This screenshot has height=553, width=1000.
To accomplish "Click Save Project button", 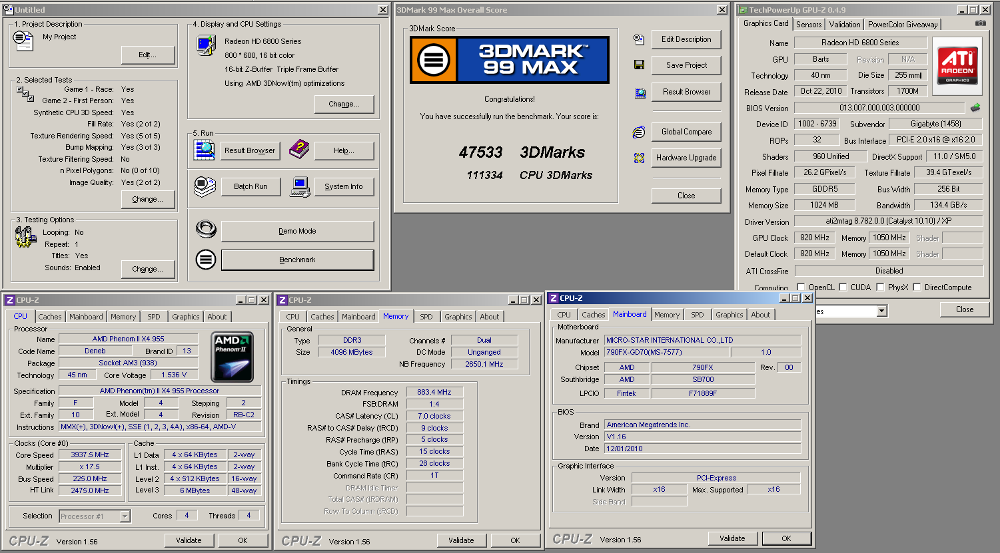I will coord(686,65).
